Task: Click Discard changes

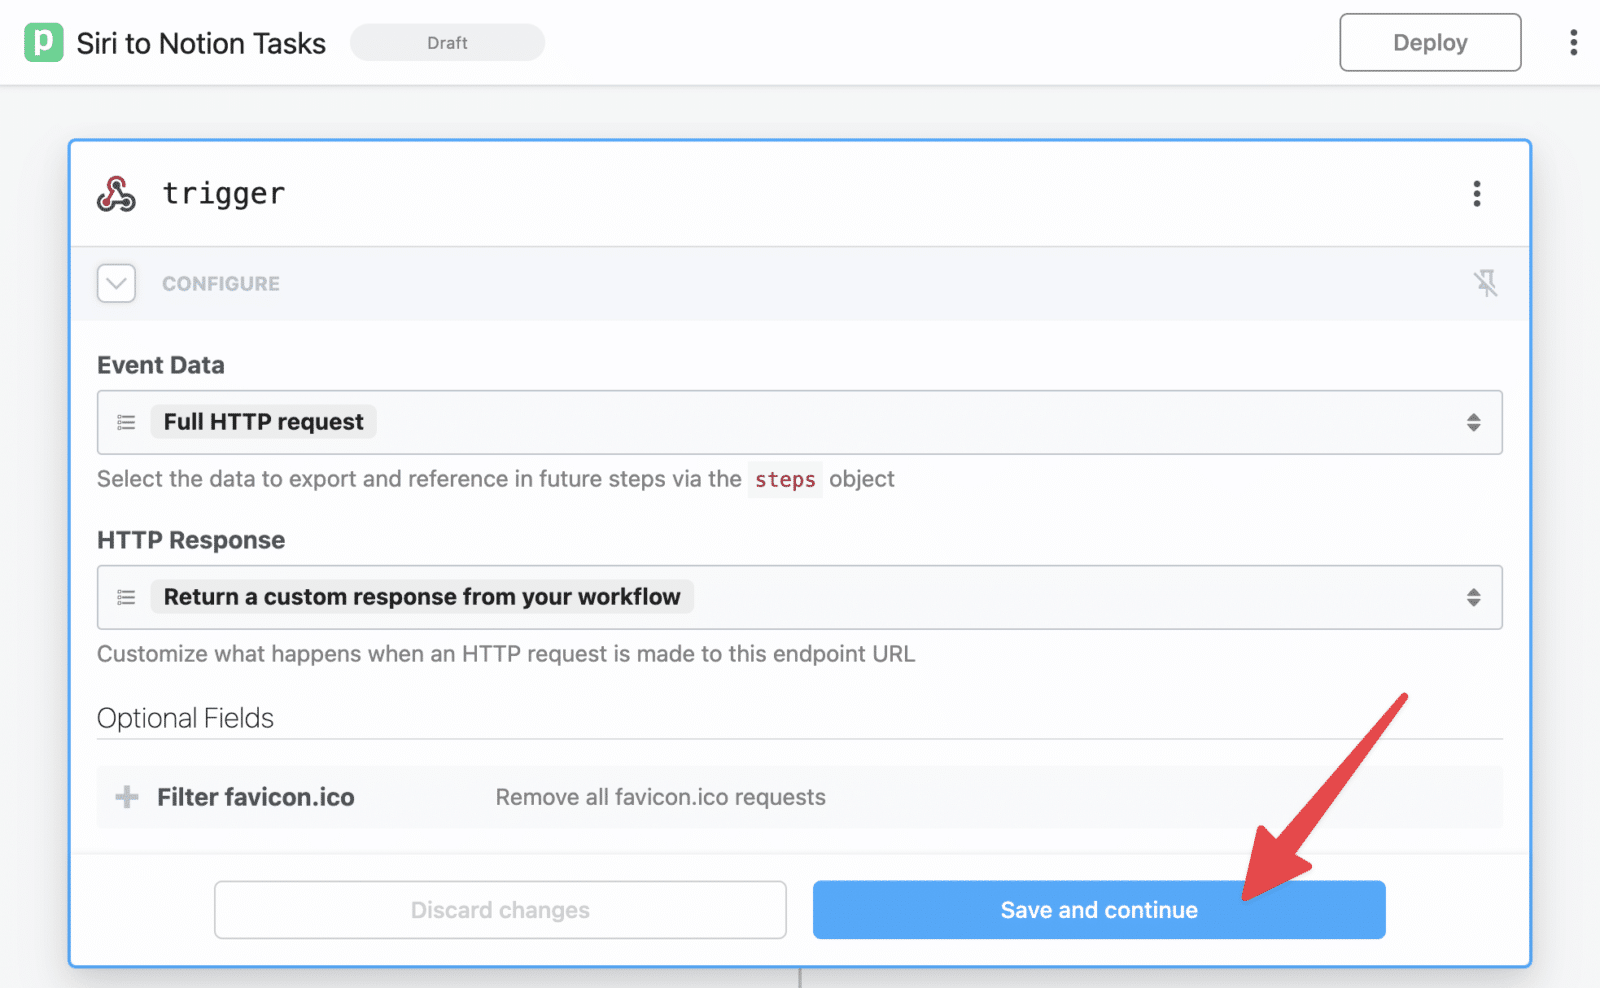Action: tap(500, 910)
